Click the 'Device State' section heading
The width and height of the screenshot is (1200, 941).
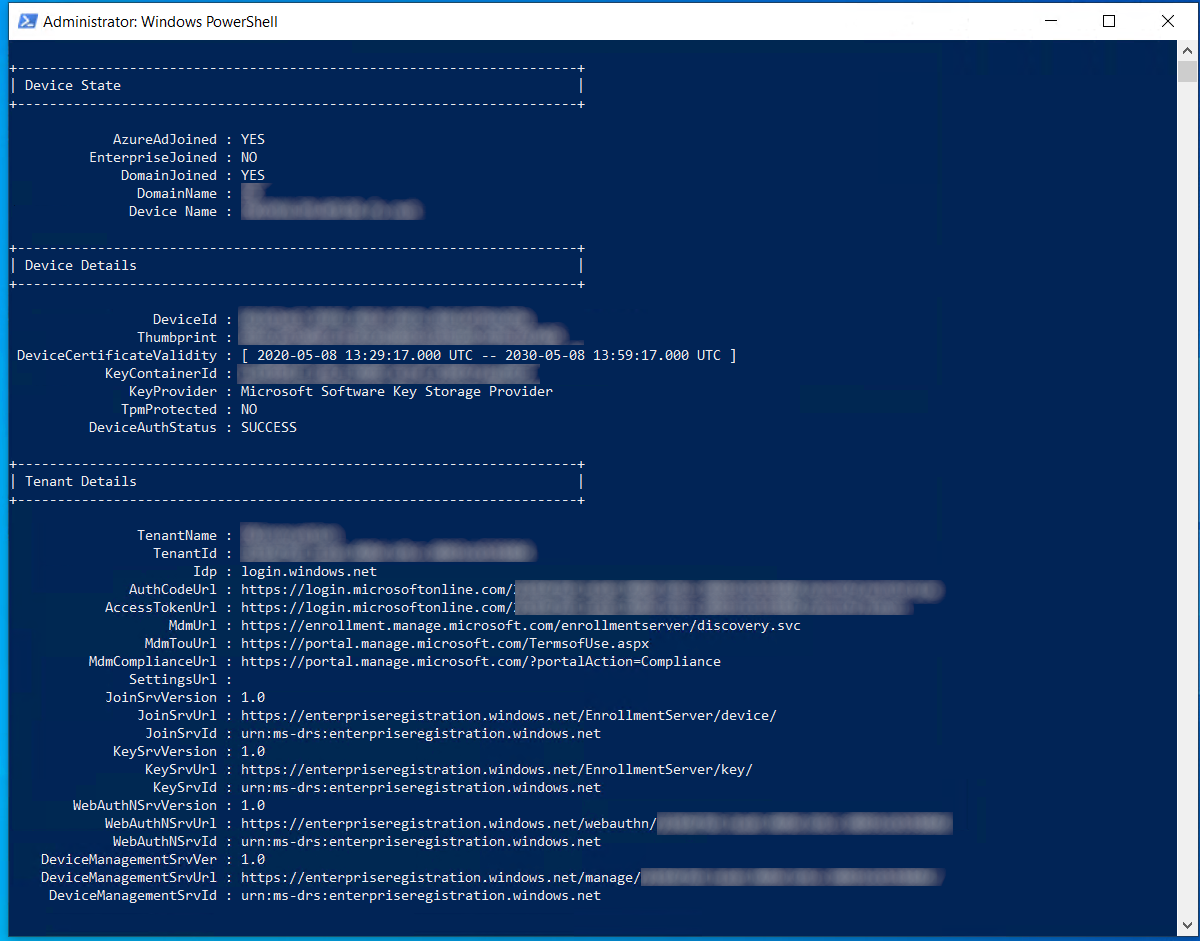(x=72, y=86)
